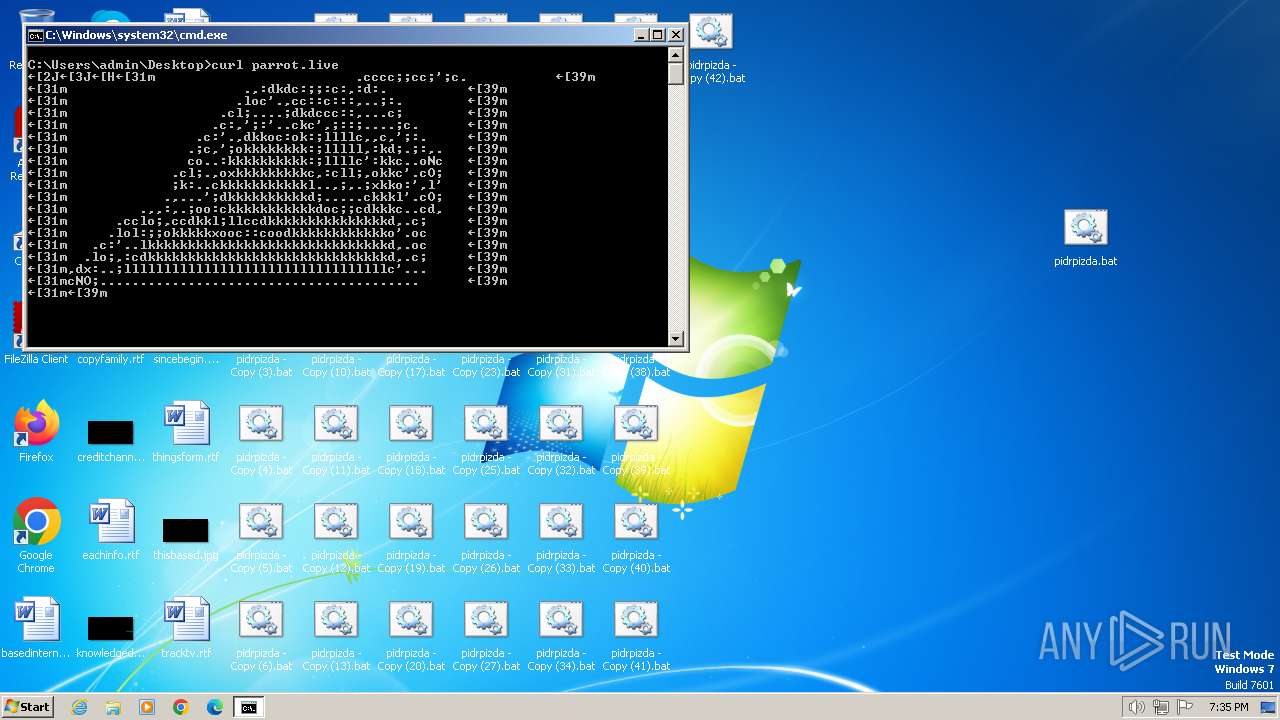Screen dimensions: 1280x720
Task: Select pidrpizda - Copy (42).bat icon
Action: (x=711, y=32)
